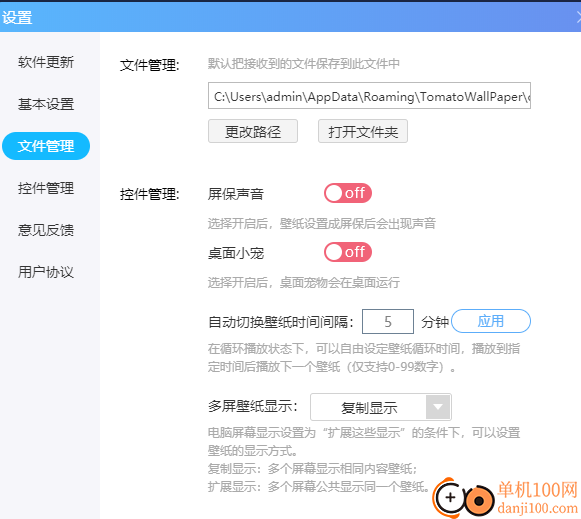Image resolution: width=581 pixels, height=519 pixels.
Task: Click the file save path field
Action: click(x=369, y=96)
